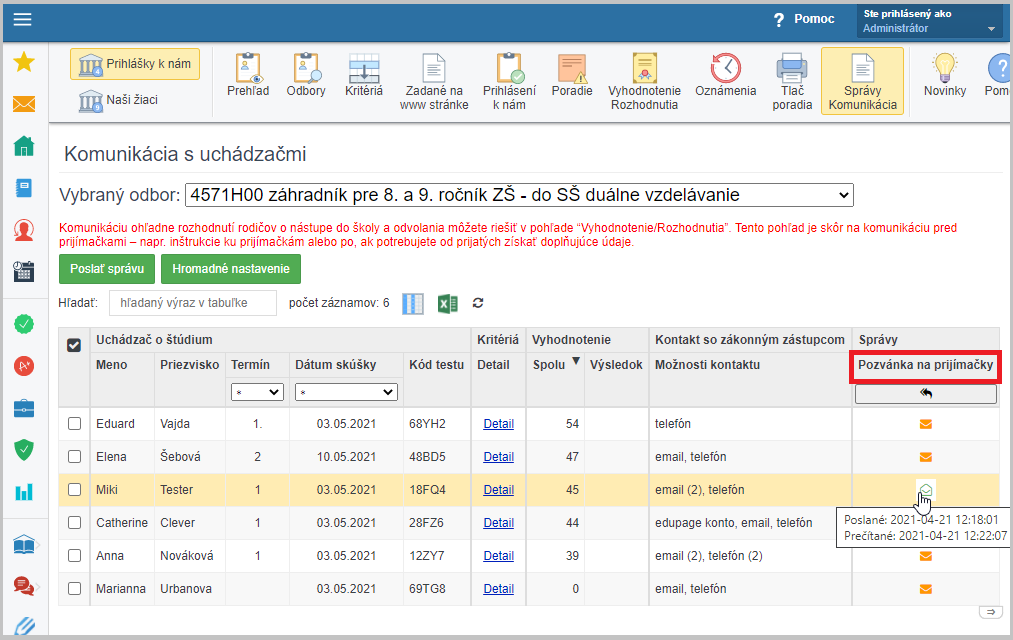Viewport: 1013px width, 640px height.
Task: Check the box for Eduard Vajda
Action: (74, 424)
